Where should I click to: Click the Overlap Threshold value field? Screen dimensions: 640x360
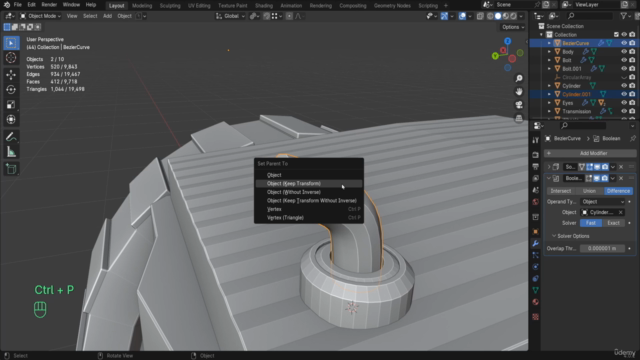click(602, 248)
